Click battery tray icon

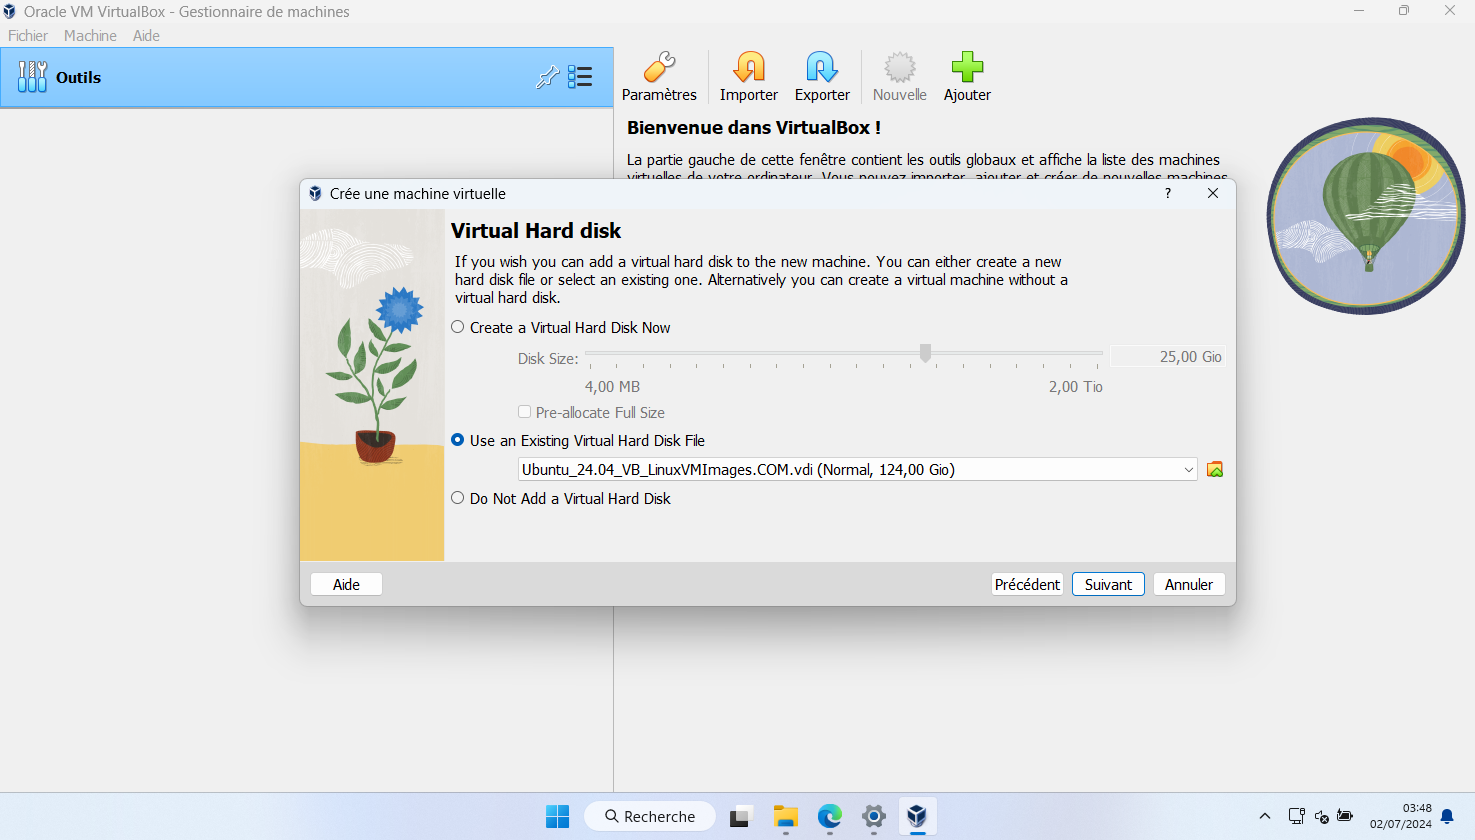(x=1345, y=816)
